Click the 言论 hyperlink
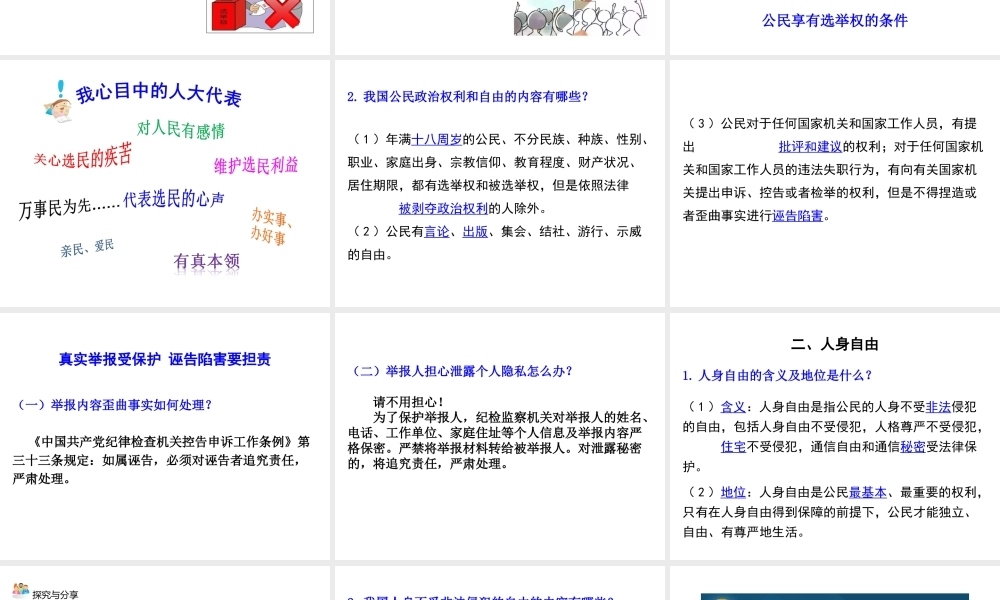The height and width of the screenshot is (600, 1000). pos(437,232)
